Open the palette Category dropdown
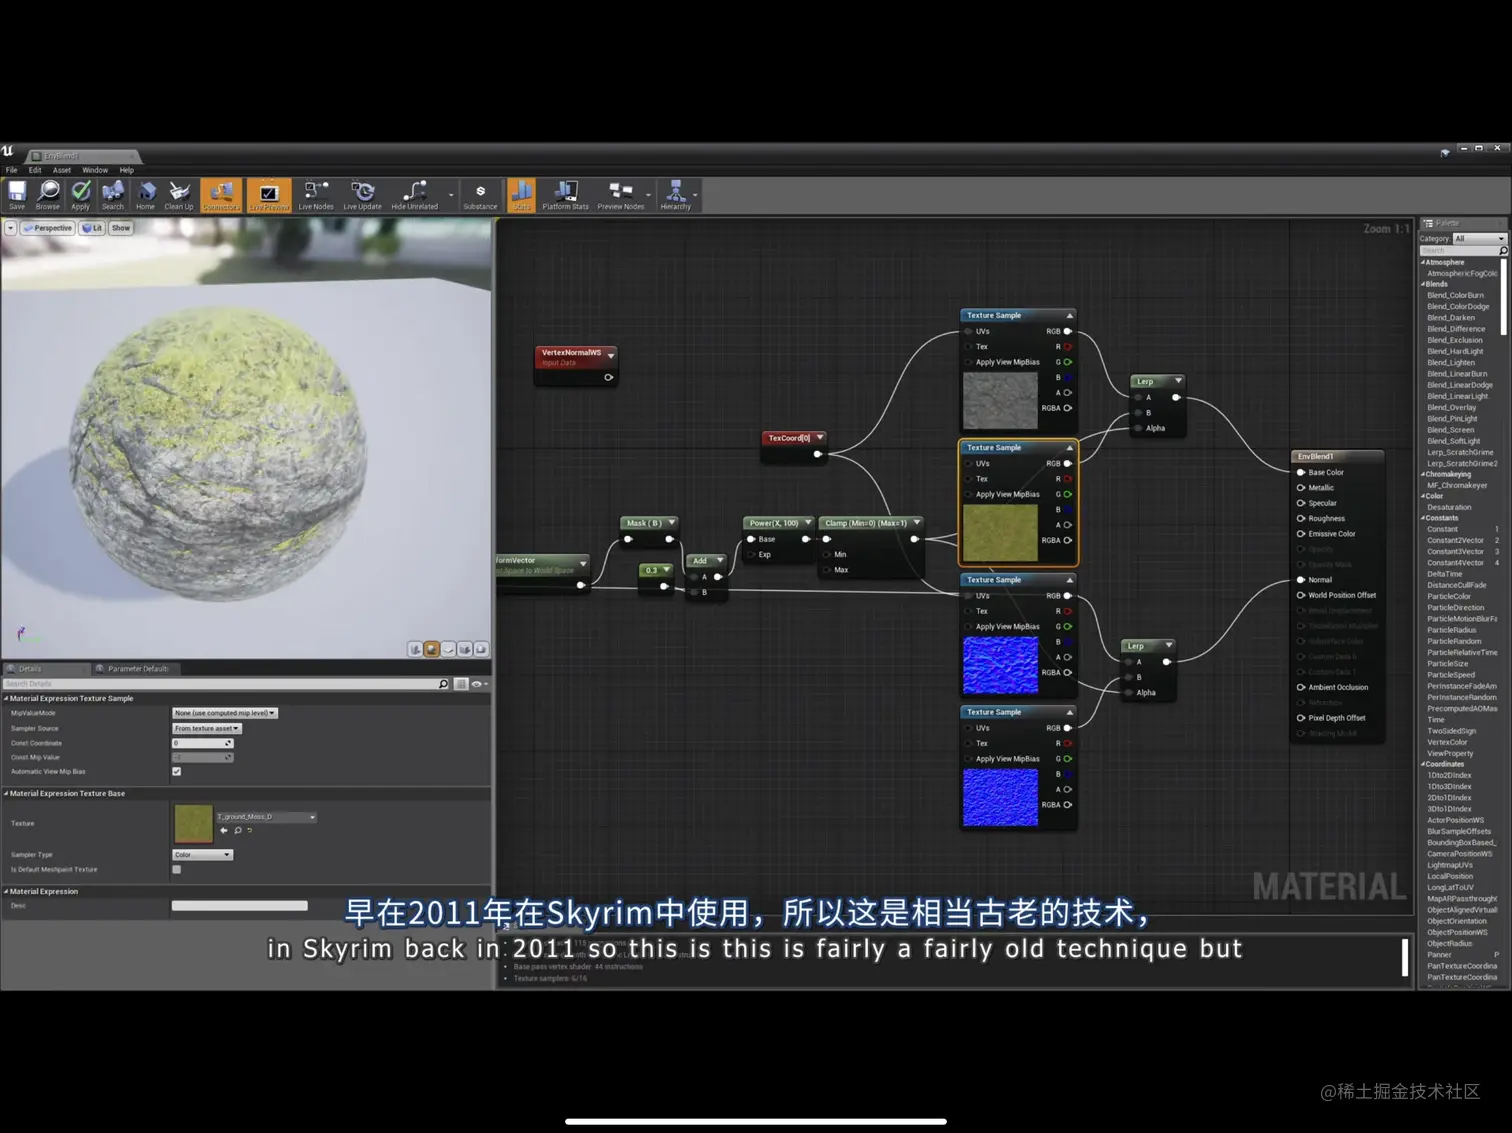 pos(1480,238)
